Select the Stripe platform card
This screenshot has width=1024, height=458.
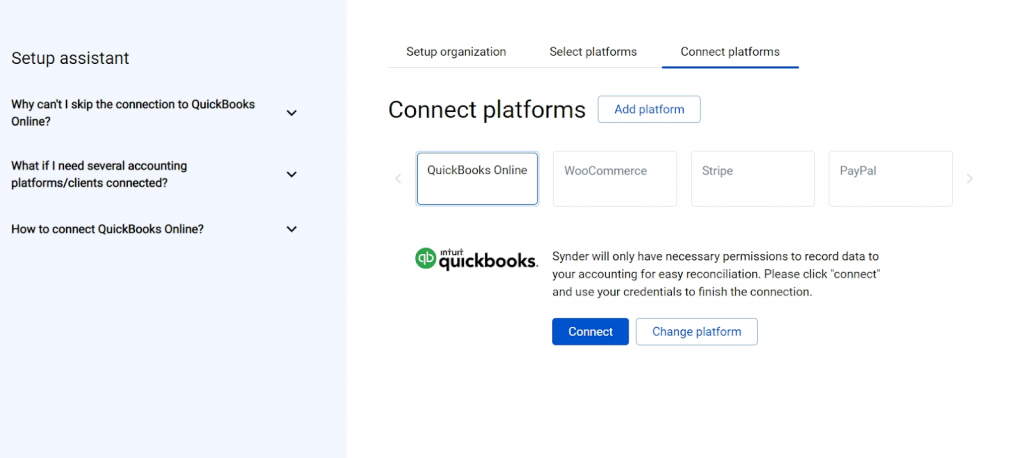point(752,178)
